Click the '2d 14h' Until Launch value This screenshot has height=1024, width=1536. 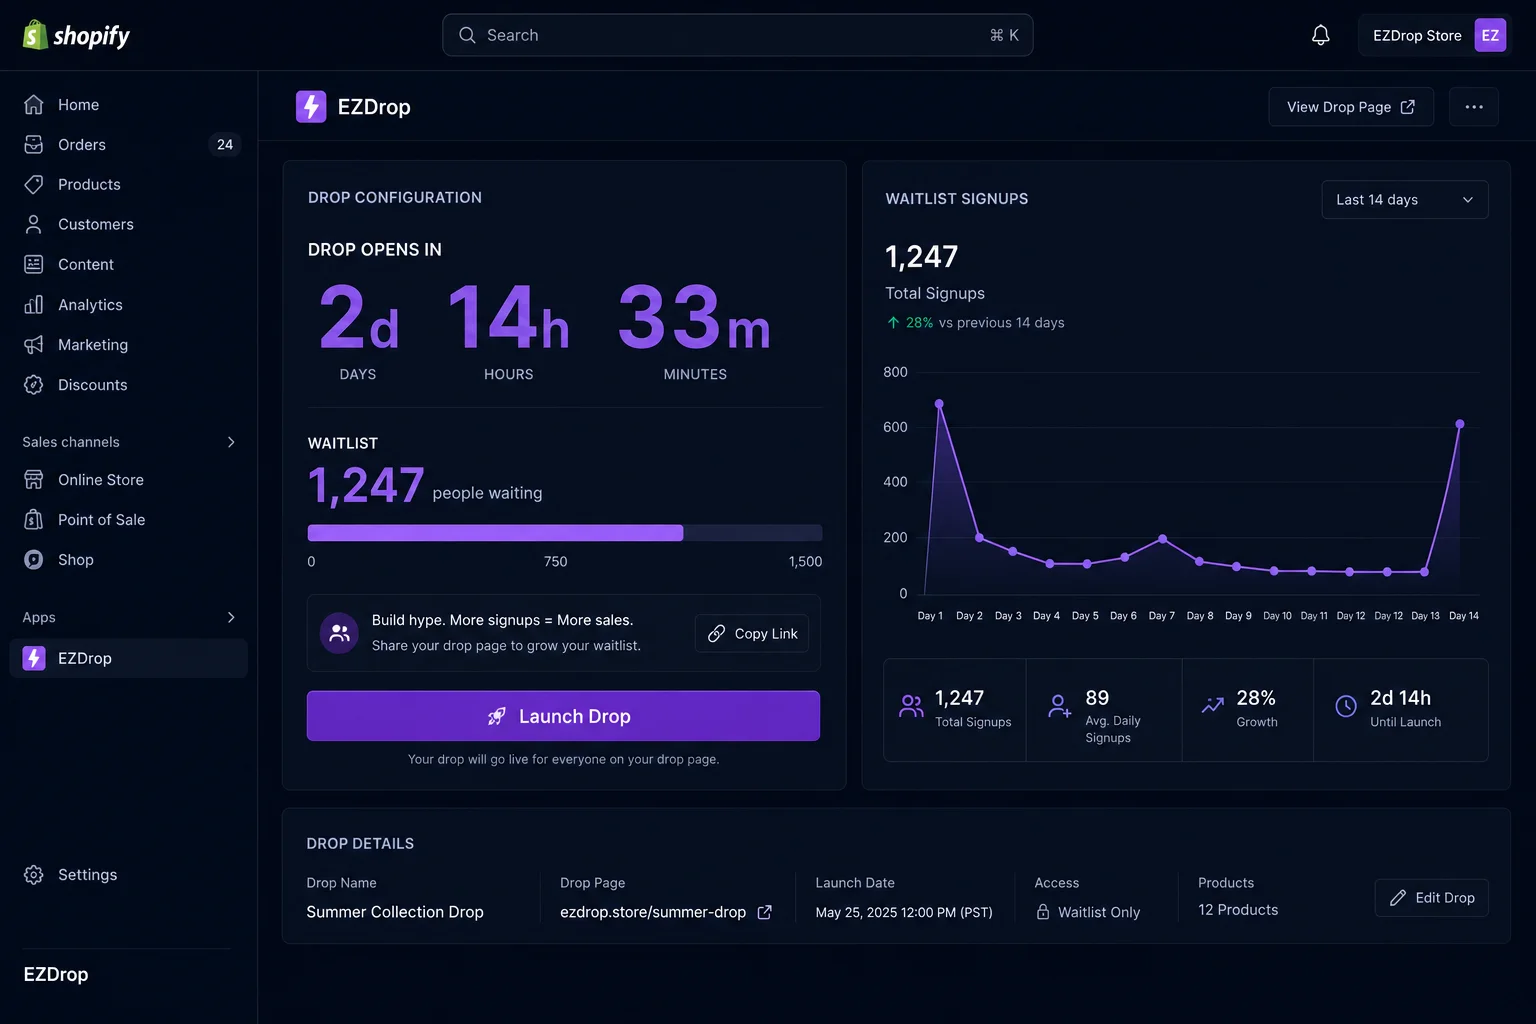click(x=1400, y=698)
